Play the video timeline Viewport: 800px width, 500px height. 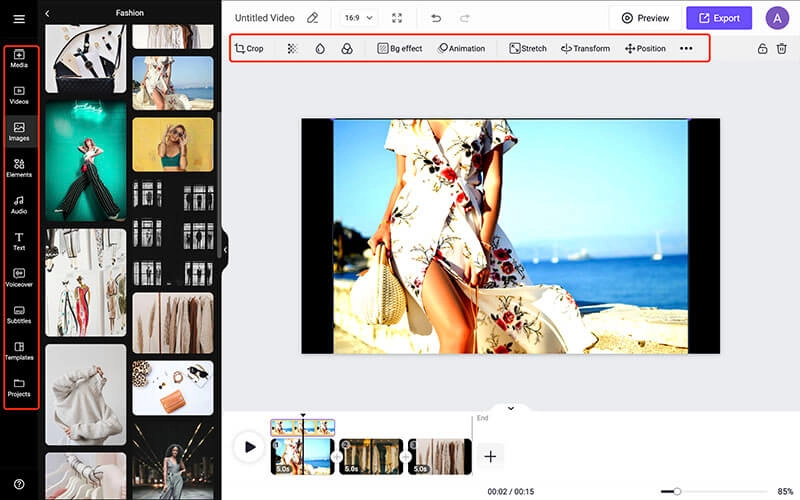[x=249, y=447]
